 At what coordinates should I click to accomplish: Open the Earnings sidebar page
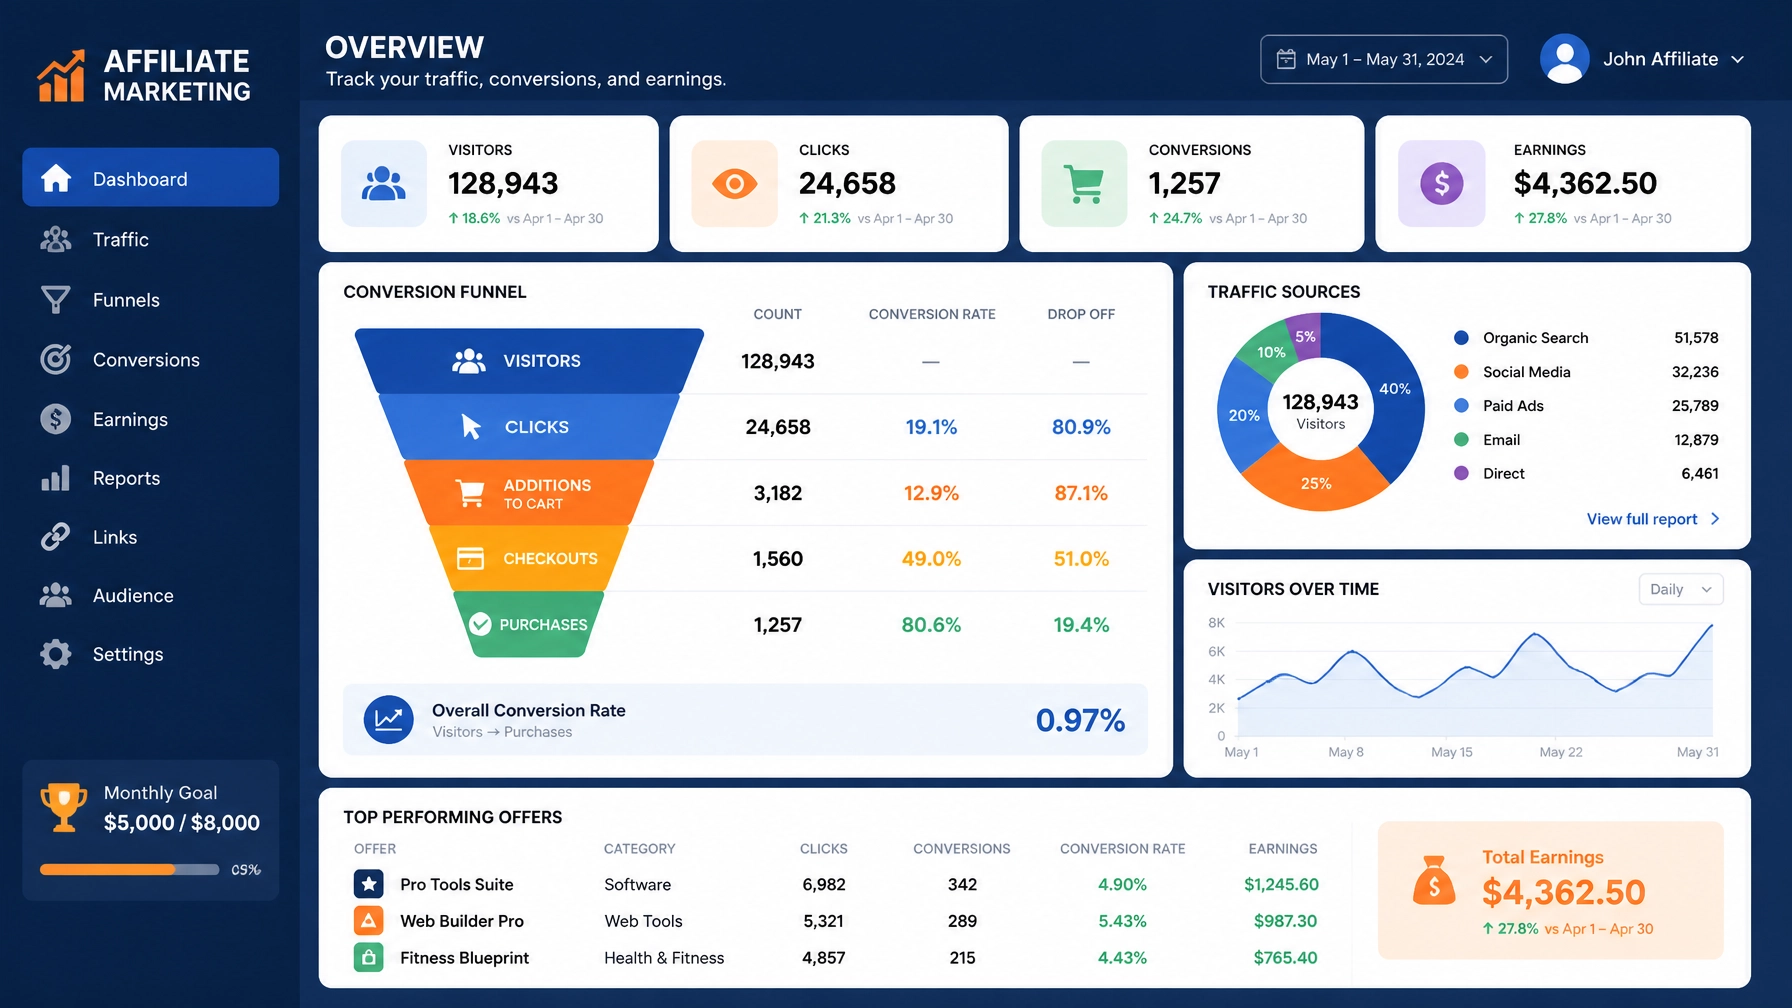coord(151,419)
